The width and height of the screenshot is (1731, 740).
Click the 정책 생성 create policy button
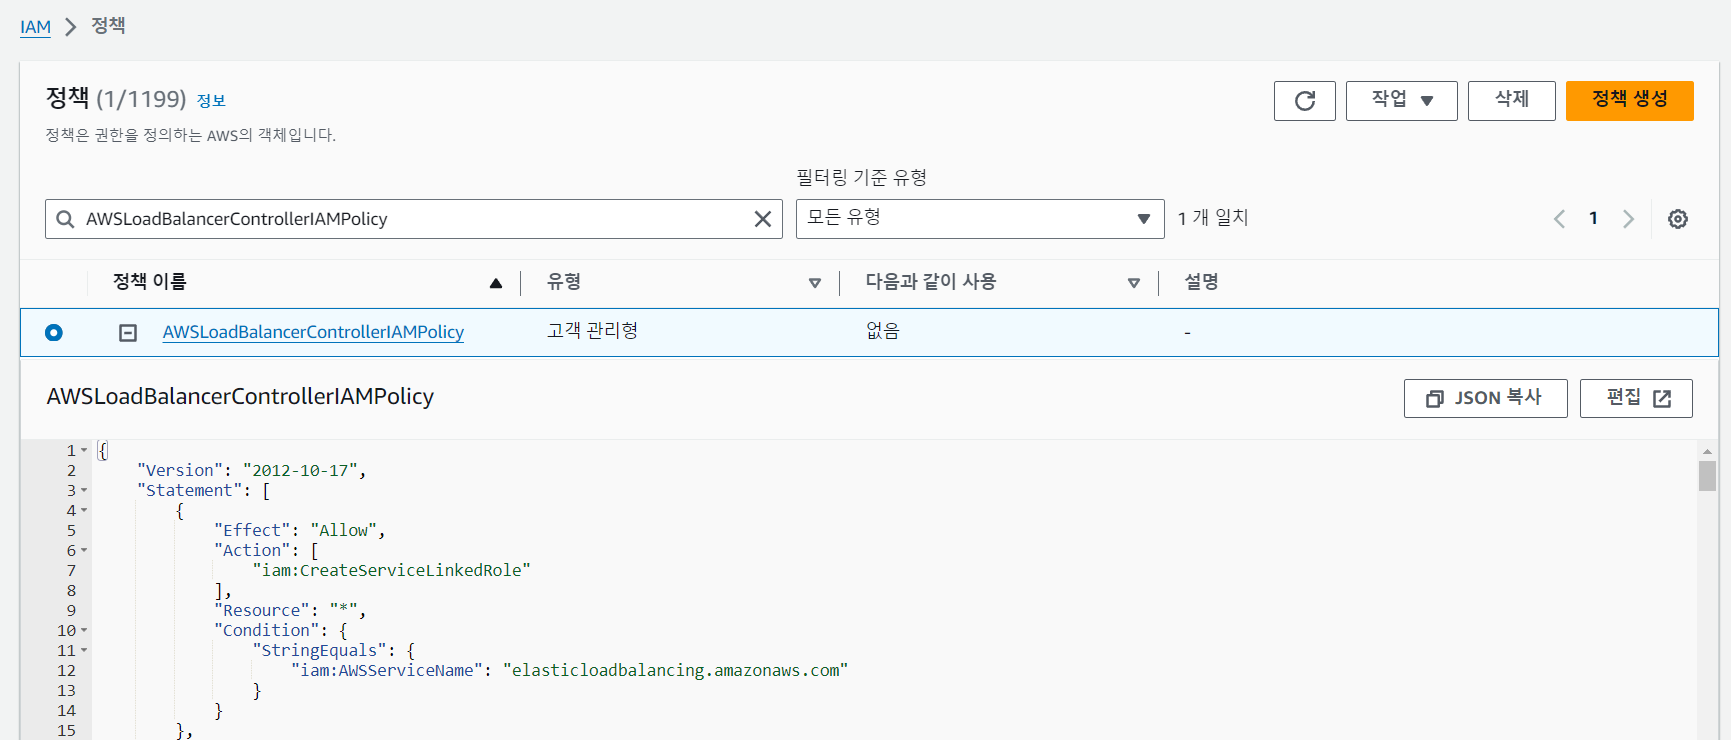pyautogui.click(x=1629, y=101)
